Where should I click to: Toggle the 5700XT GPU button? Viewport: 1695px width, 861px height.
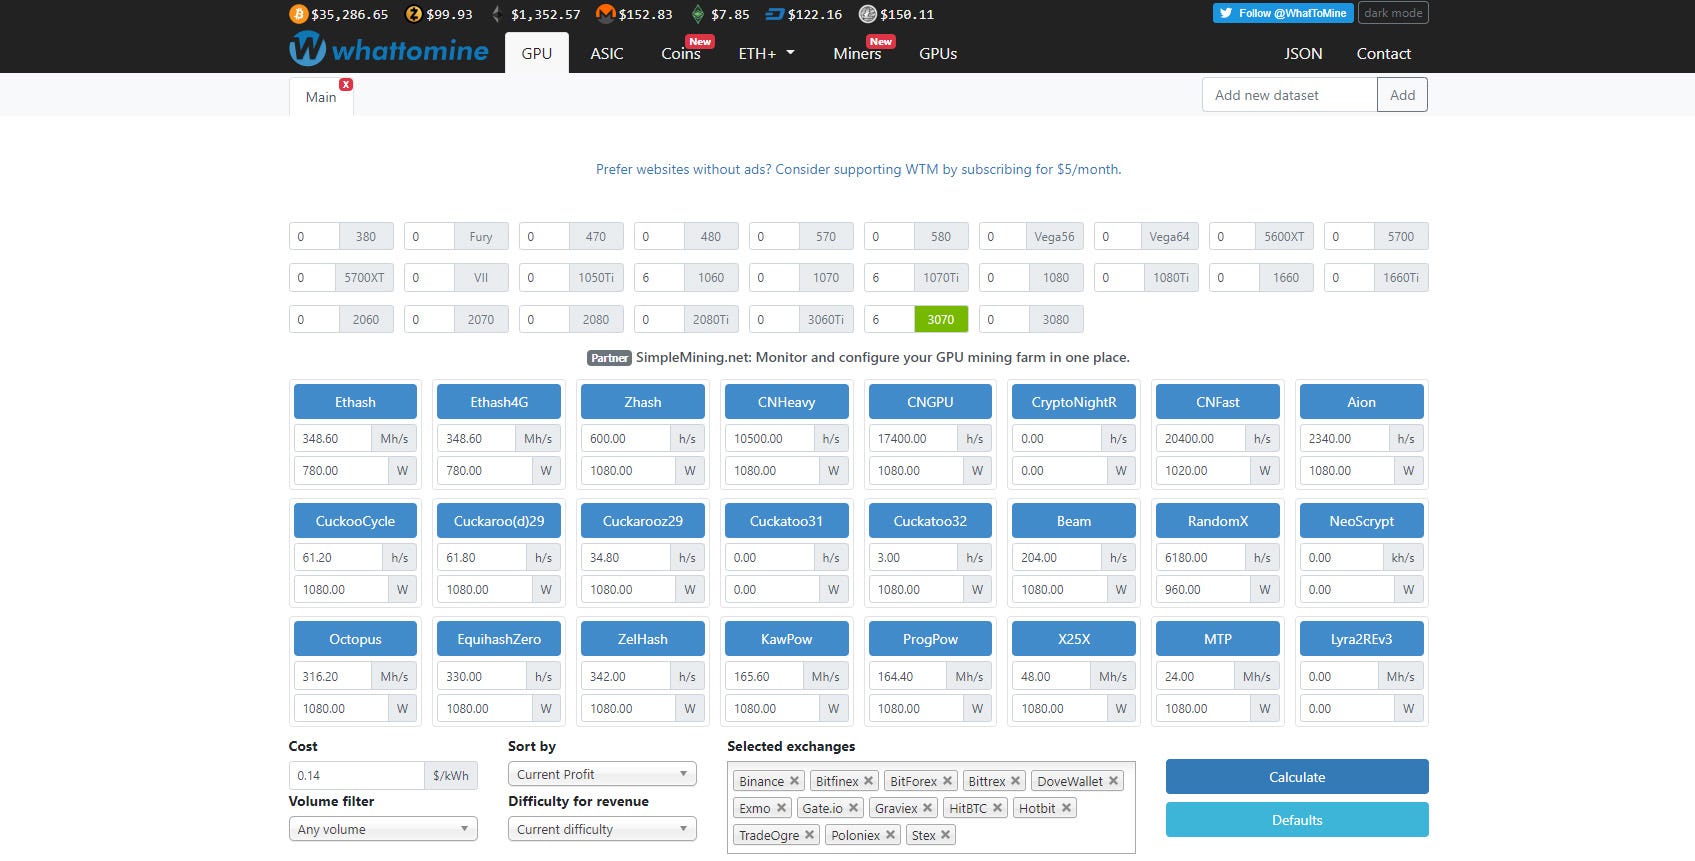(365, 278)
